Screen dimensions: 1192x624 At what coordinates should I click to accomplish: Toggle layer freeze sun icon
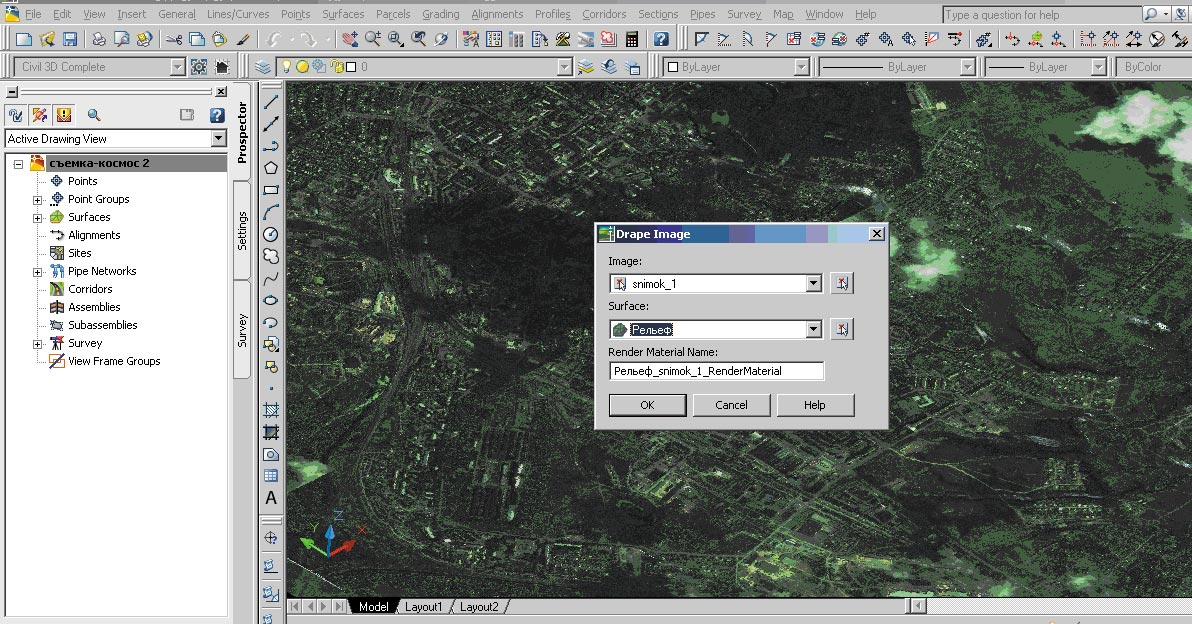[302, 67]
